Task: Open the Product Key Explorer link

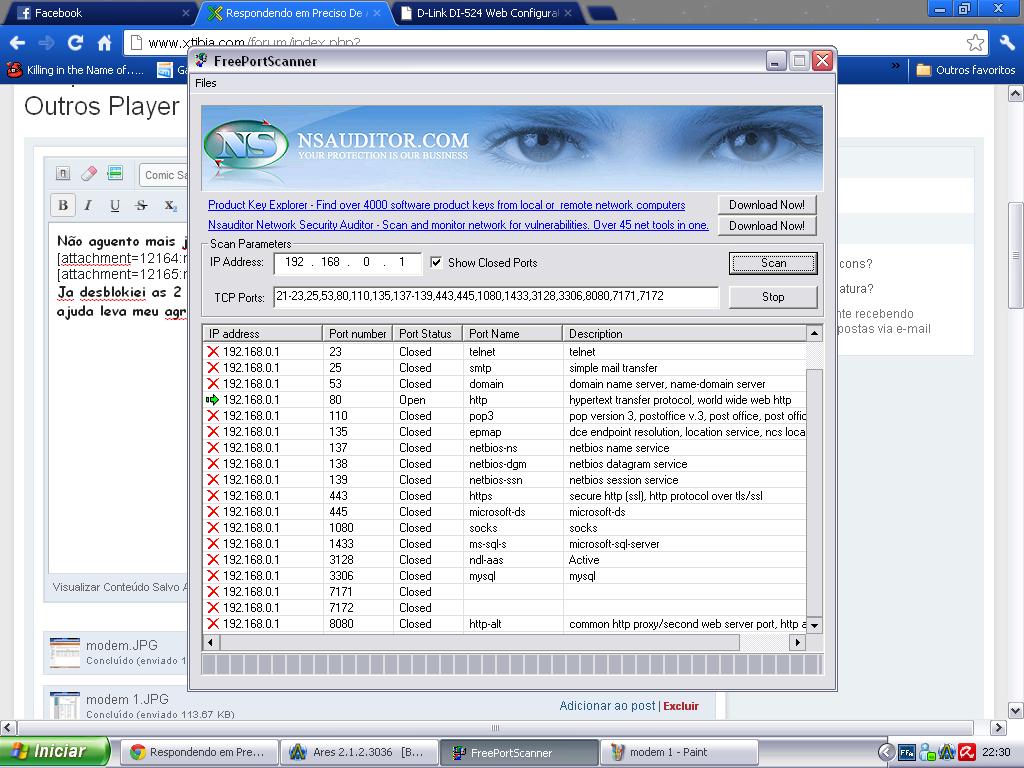Action: pyautogui.click(x=446, y=205)
